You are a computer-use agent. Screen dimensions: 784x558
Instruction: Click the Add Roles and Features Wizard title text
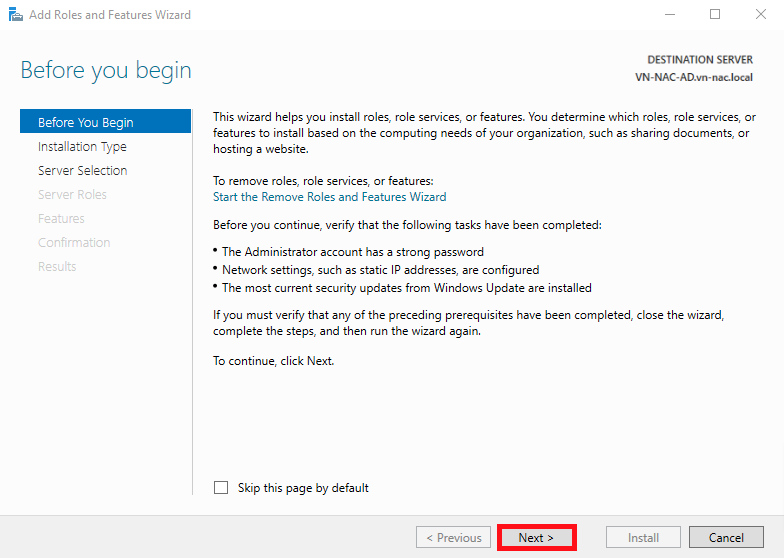pos(110,15)
